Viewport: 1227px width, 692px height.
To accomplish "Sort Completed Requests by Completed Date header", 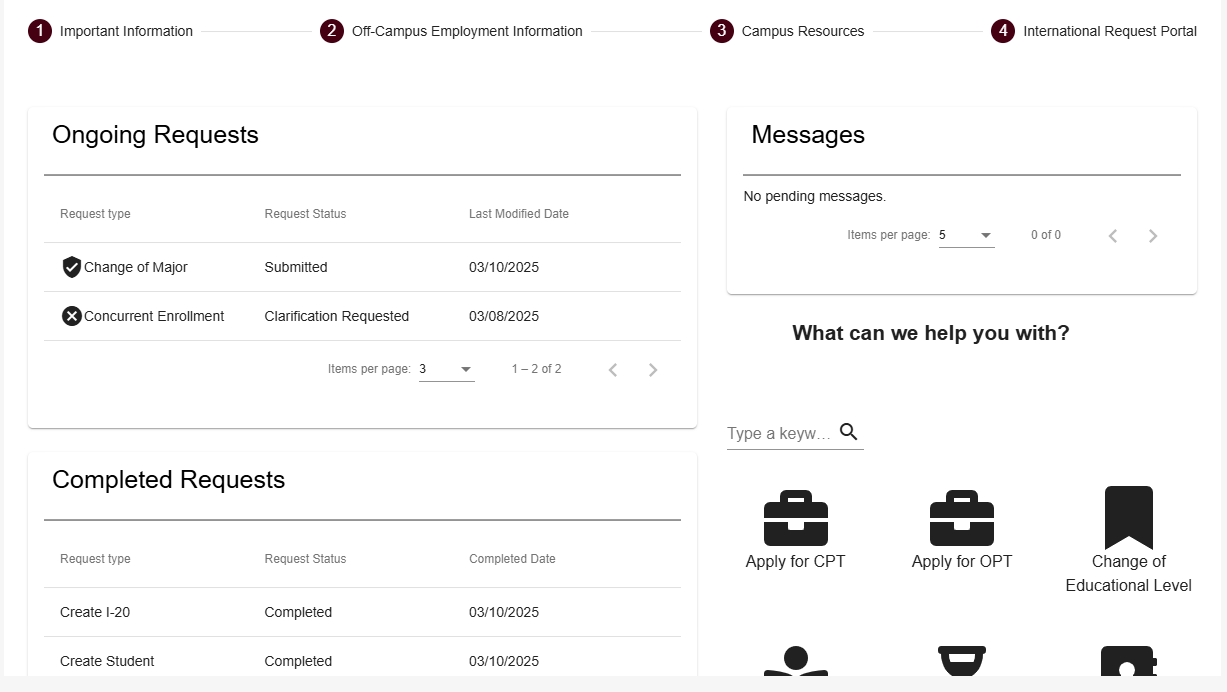I will tap(512, 559).
